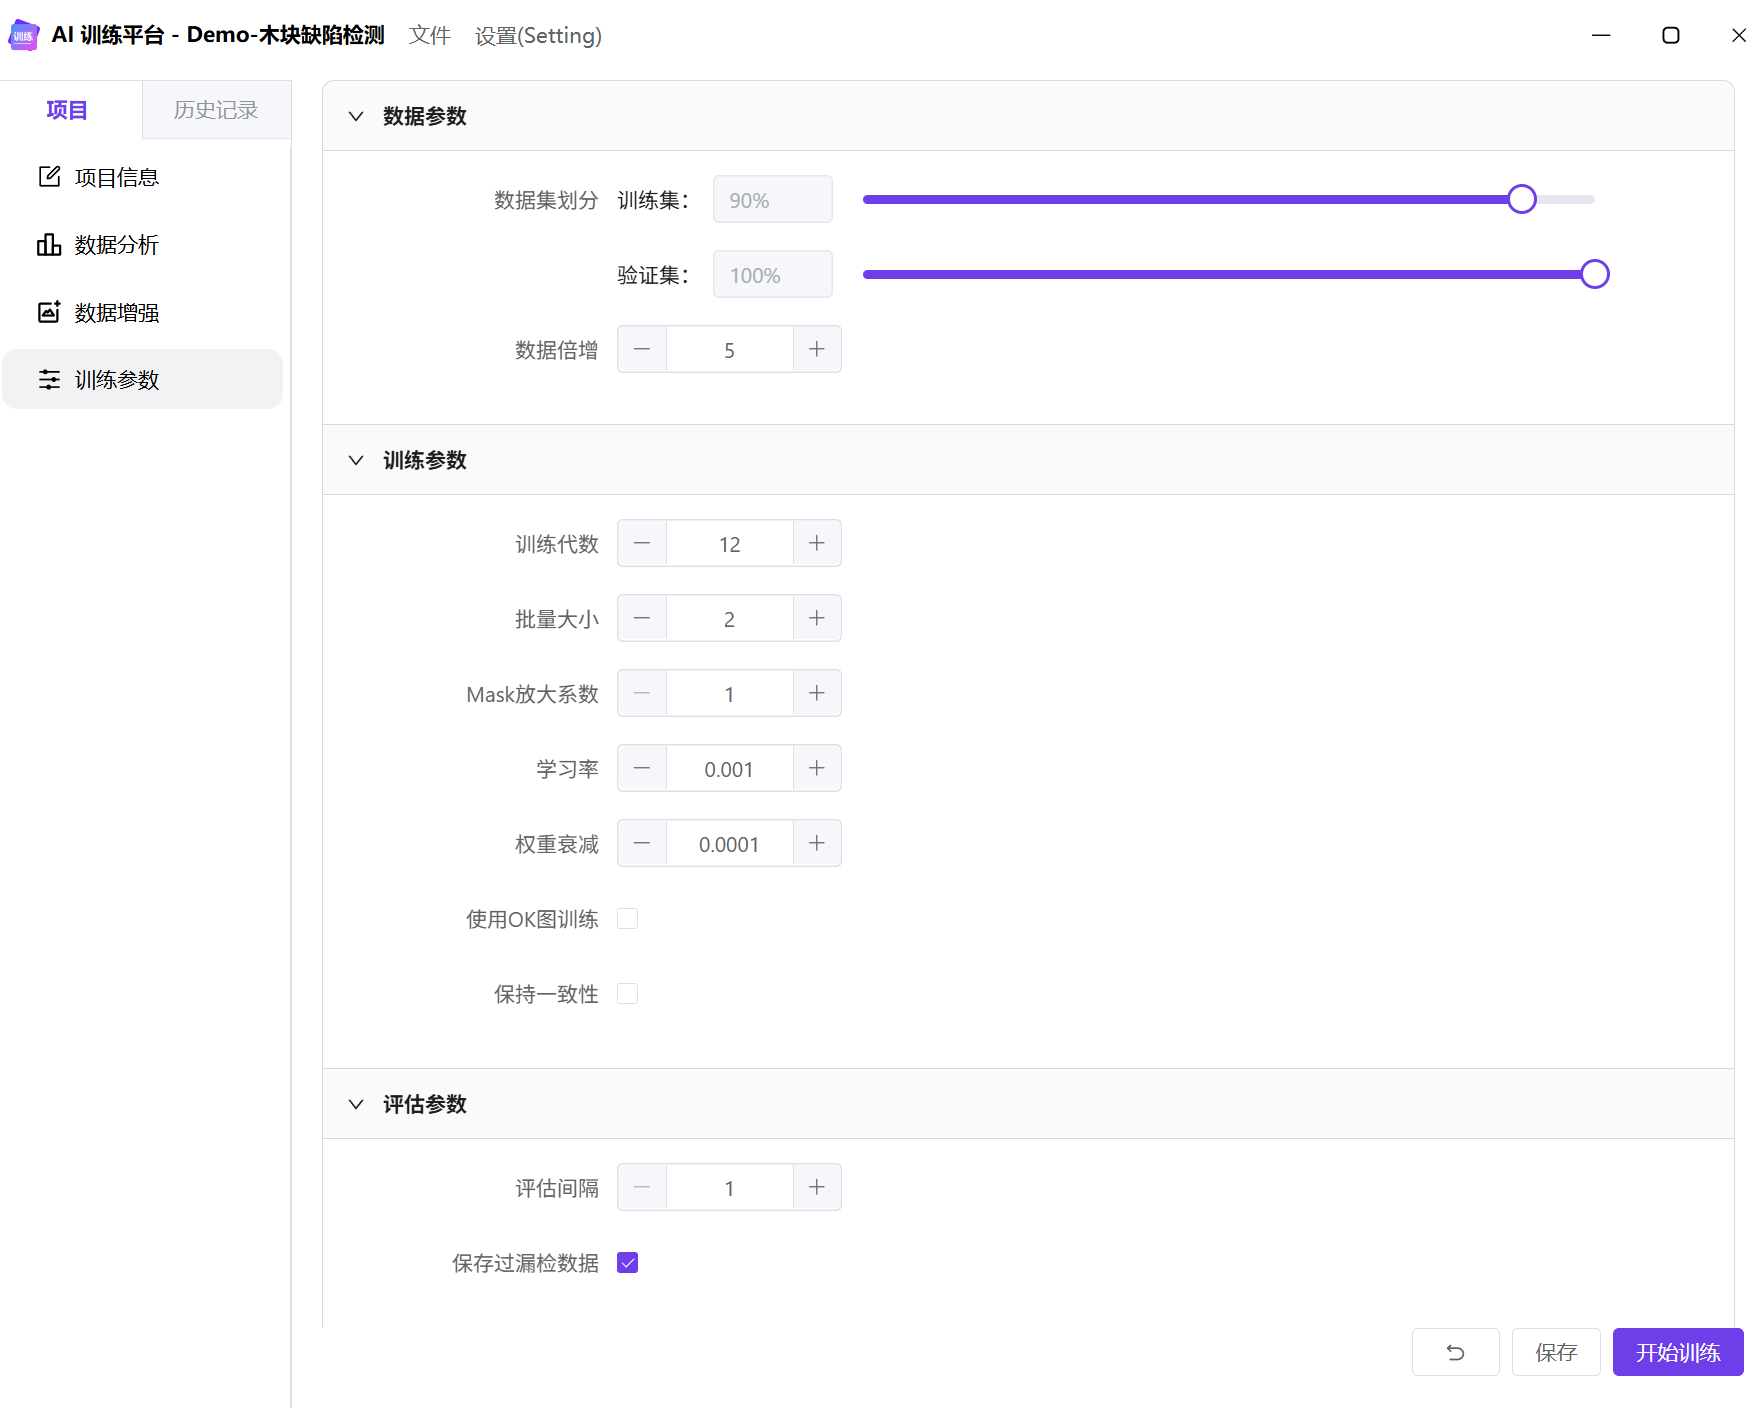Switch to the 历史记录 tab
The image size is (1763, 1408).
pos(216,110)
